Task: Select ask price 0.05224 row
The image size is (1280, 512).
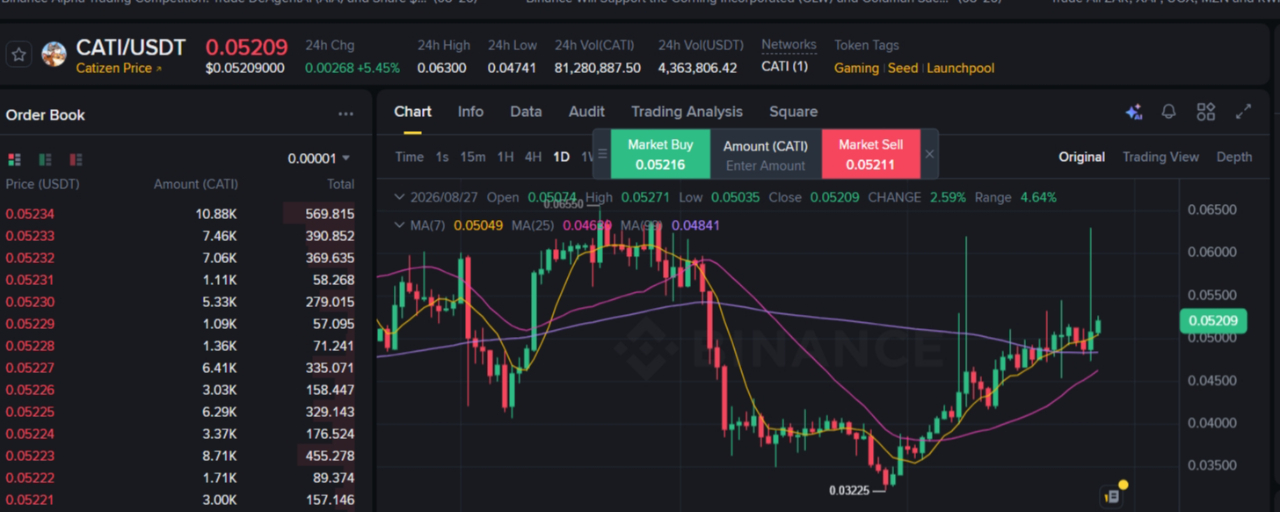Action: click(180, 434)
